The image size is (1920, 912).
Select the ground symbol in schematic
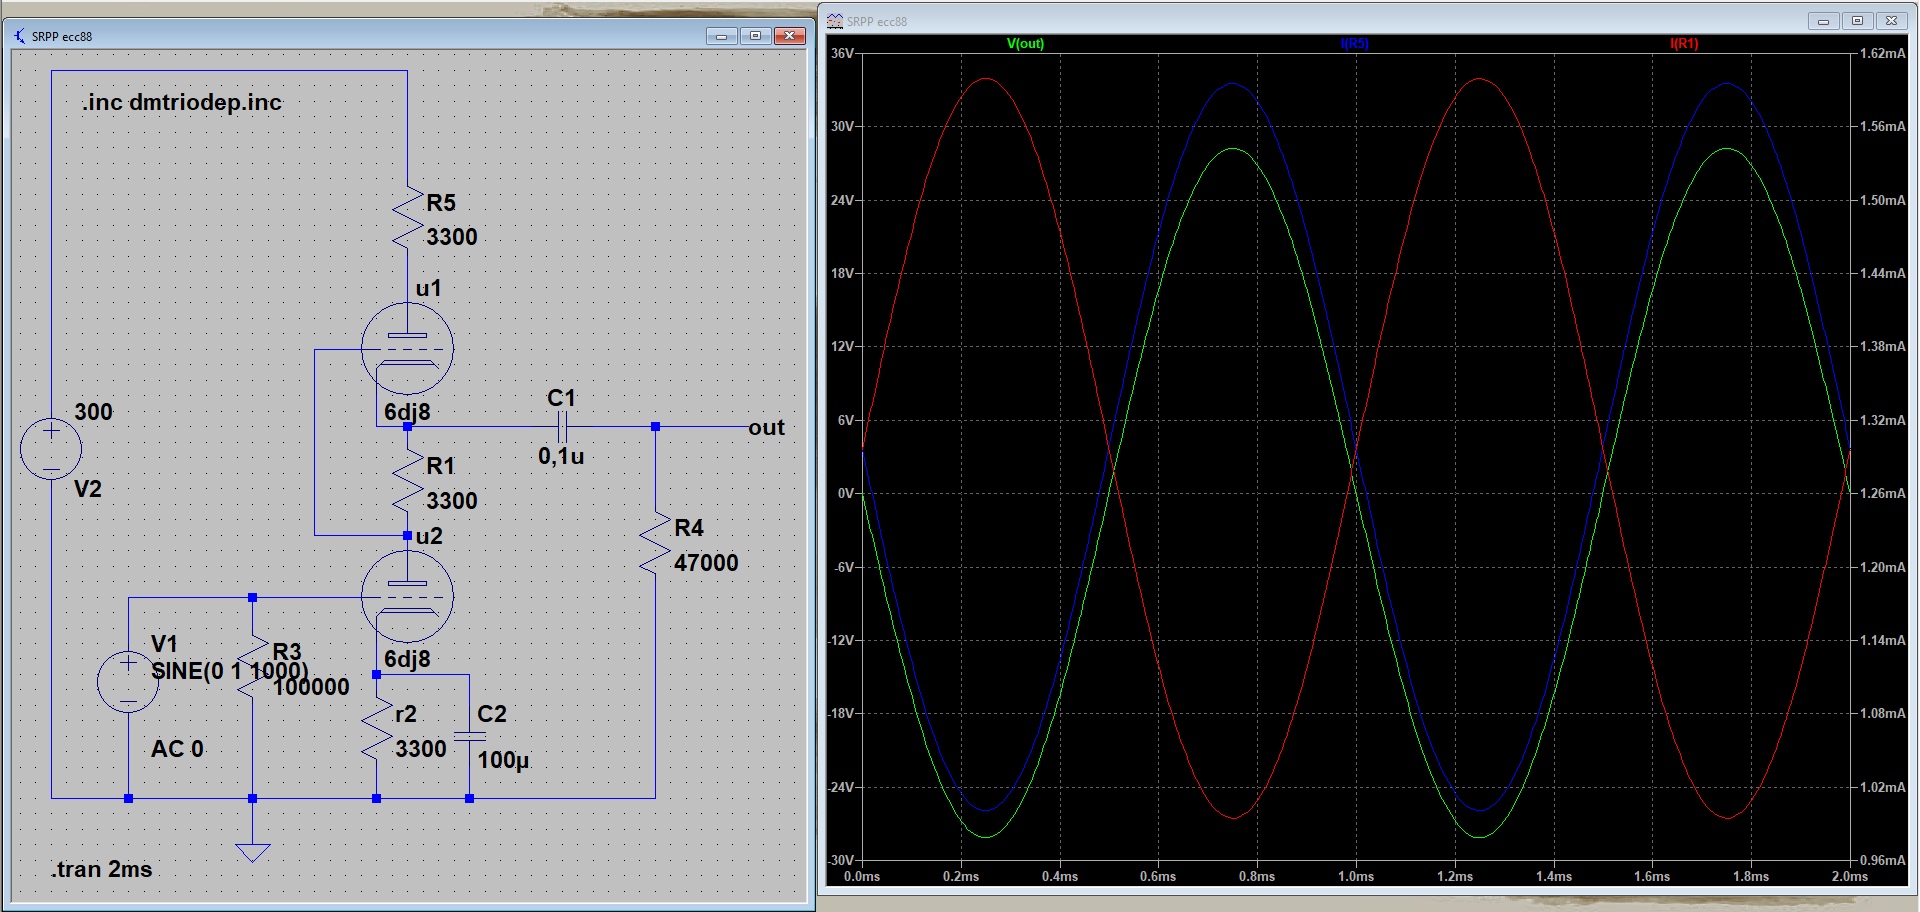(253, 851)
